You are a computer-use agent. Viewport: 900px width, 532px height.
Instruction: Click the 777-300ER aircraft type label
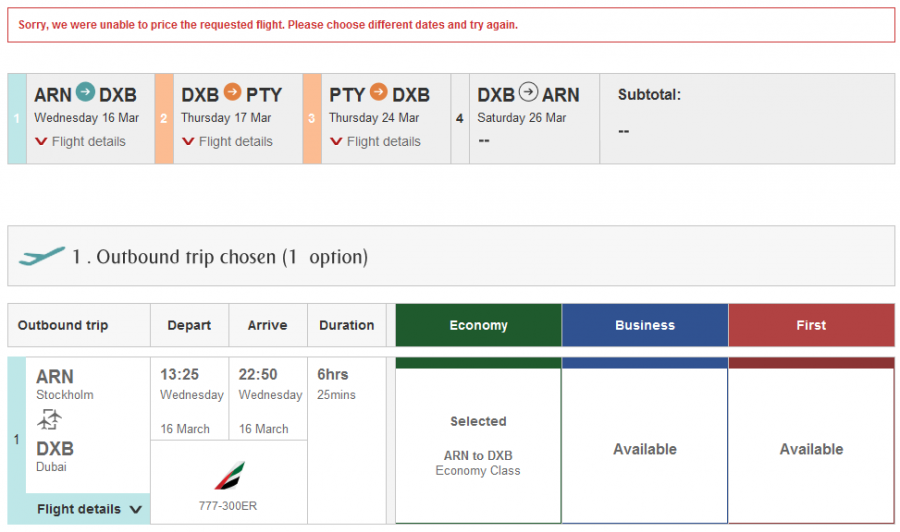(228, 506)
